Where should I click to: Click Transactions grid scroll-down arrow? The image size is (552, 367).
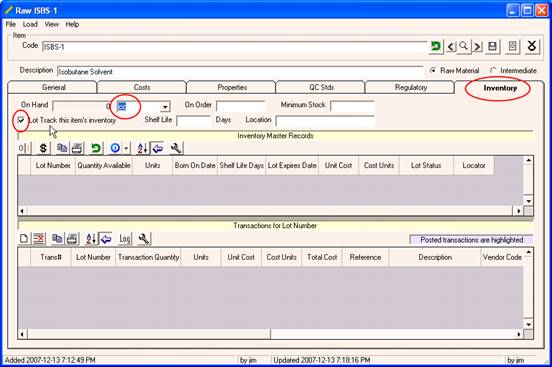click(528, 325)
